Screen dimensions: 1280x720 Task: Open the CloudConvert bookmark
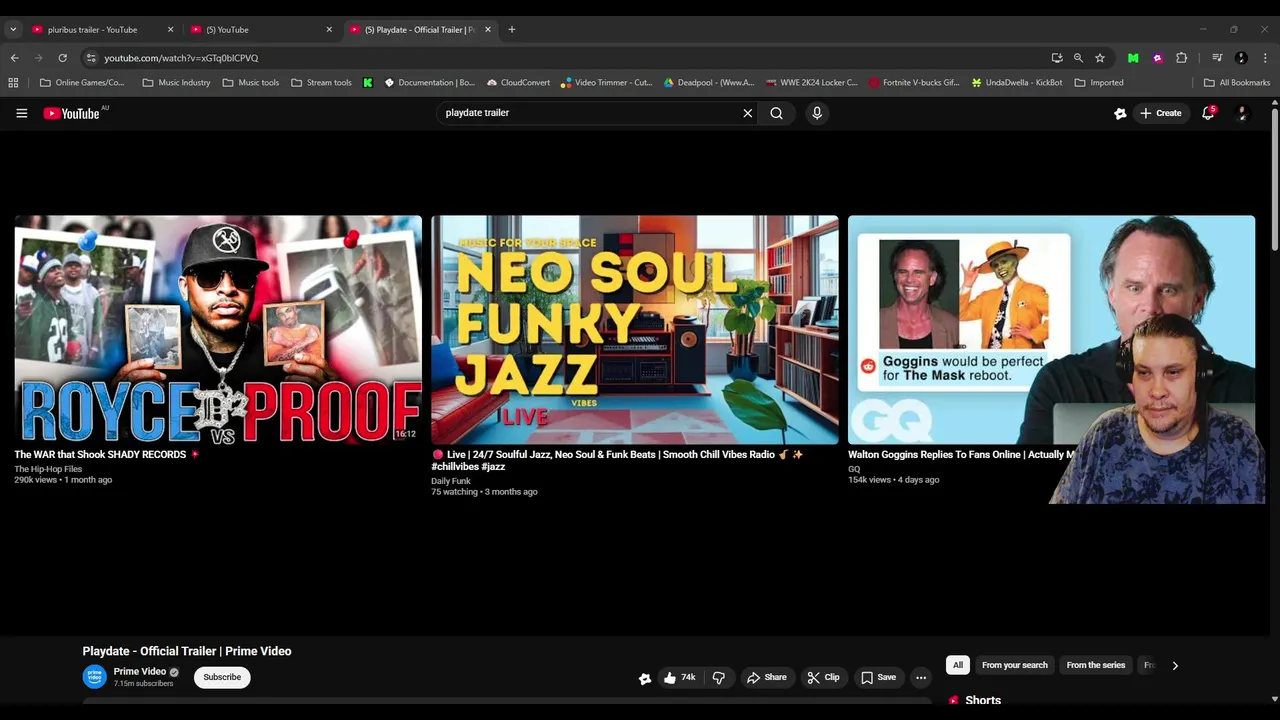pyautogui.click(x=518, y=83)
